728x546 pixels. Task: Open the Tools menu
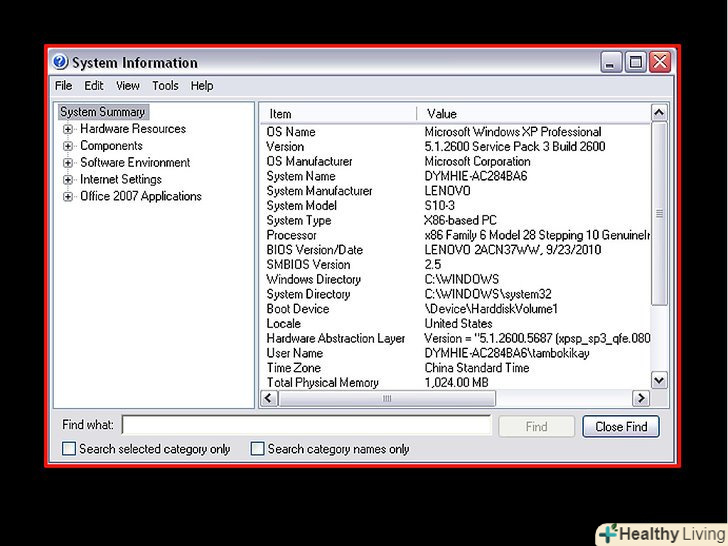(x=165, y=86)
